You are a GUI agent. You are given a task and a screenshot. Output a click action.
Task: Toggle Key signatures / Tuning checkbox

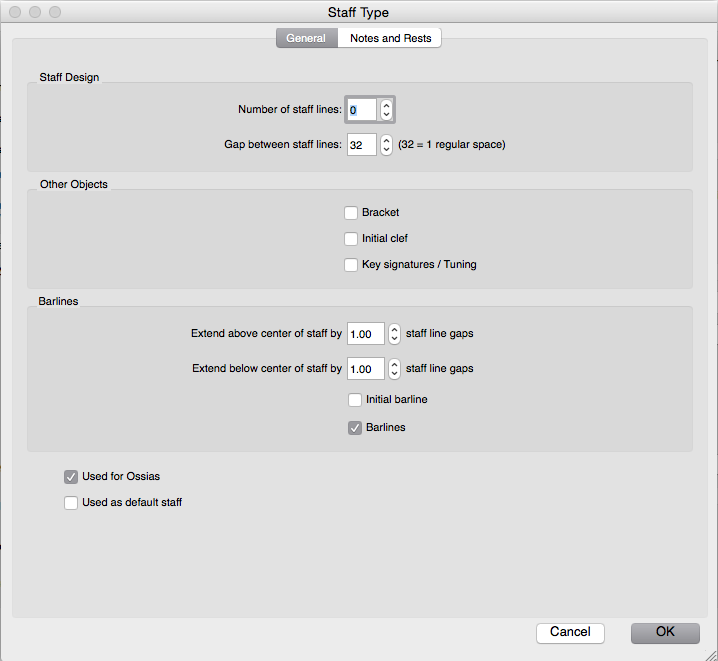[x=351, y=265]
